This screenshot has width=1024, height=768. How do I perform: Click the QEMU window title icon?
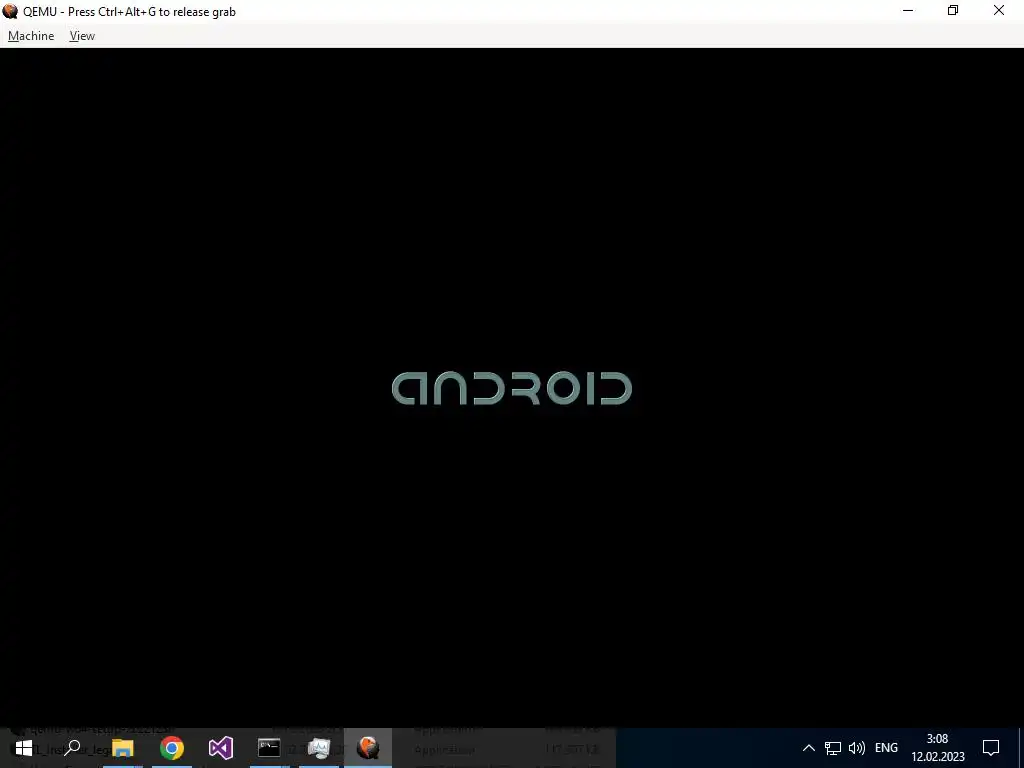10,11
